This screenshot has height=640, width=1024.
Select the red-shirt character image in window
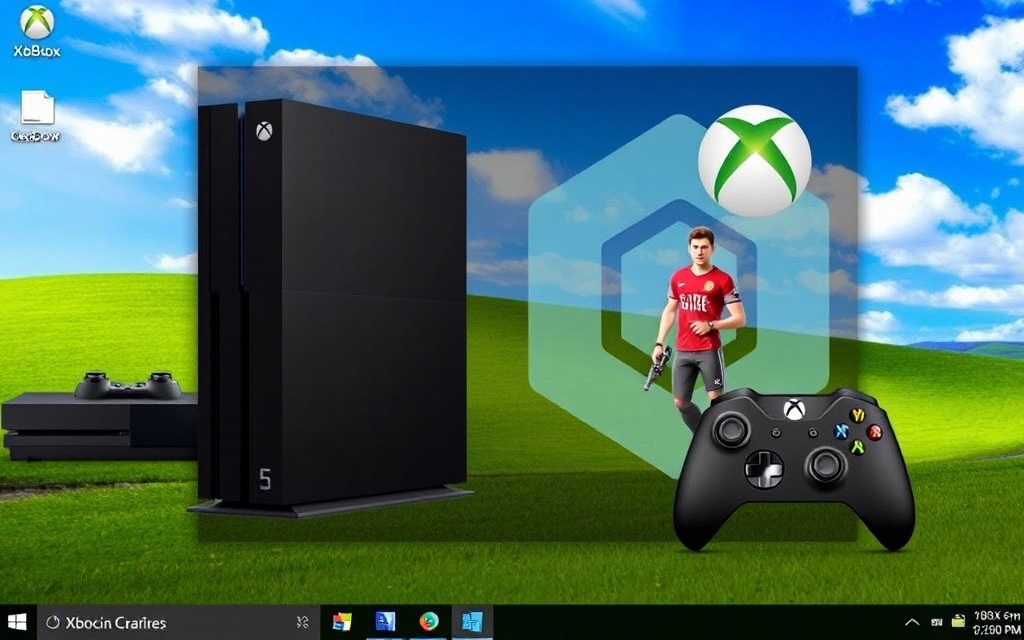pos(697,328)
